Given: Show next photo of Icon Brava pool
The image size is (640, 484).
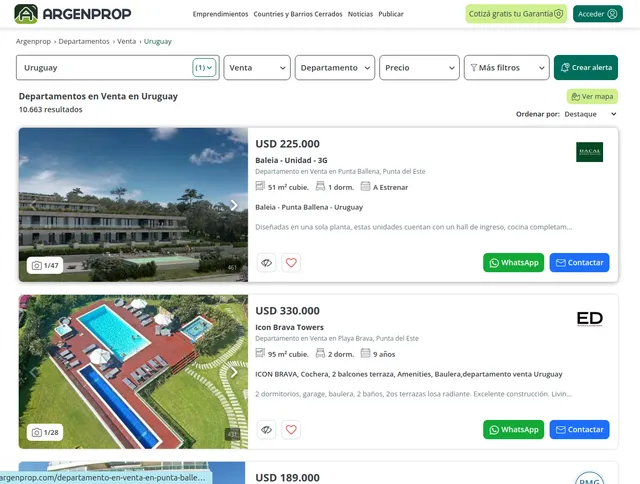Looking at the screenshot, I should tap(234, 372).
